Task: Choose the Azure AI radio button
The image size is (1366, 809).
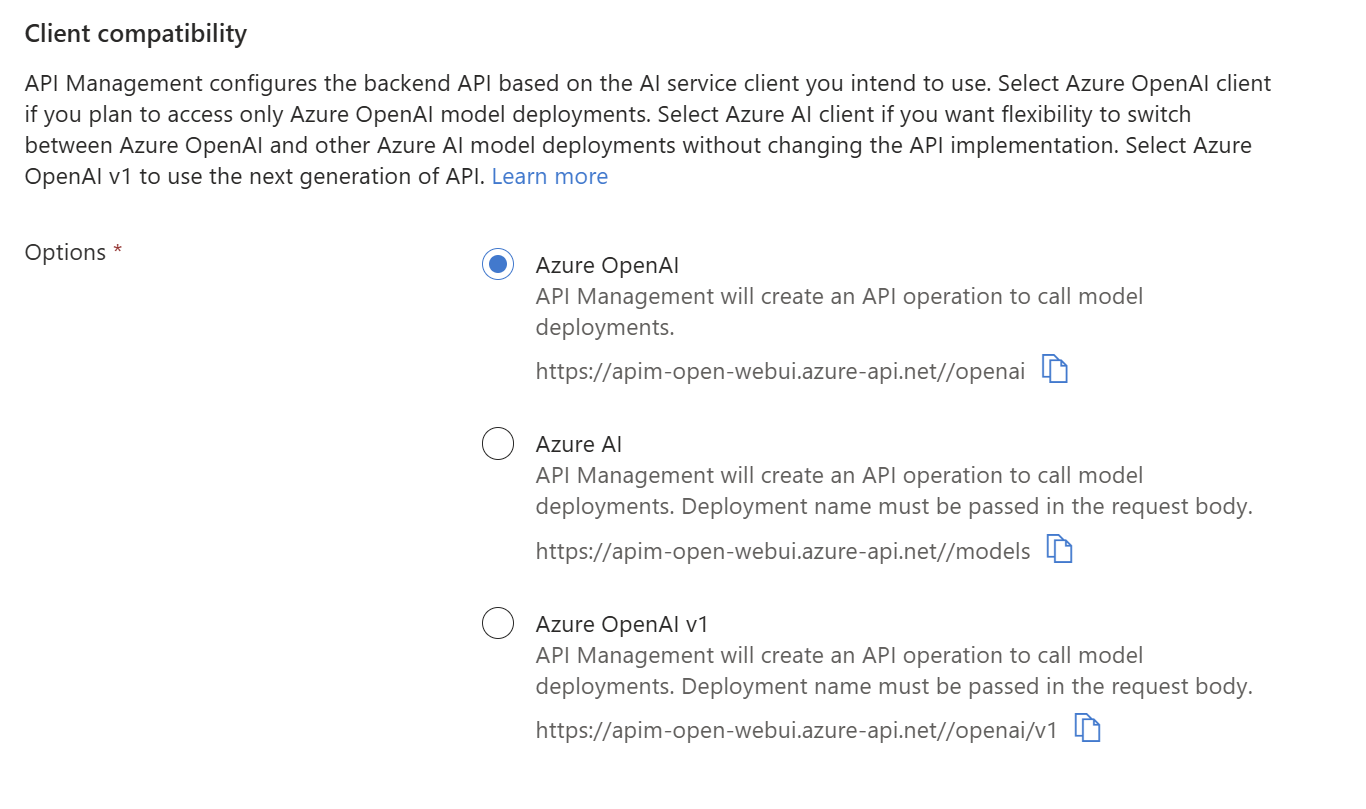Action: coord(498,444)
